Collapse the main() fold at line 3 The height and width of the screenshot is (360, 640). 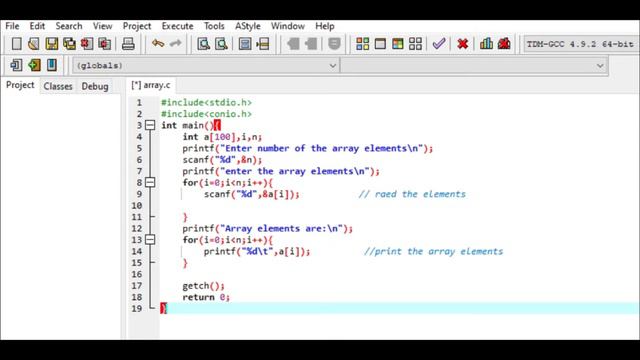click(150, 125)
